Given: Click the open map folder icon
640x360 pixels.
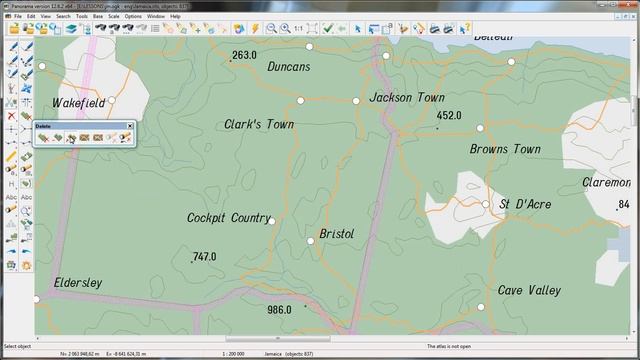Looking at the screenshot, I should tap(15, 29).
